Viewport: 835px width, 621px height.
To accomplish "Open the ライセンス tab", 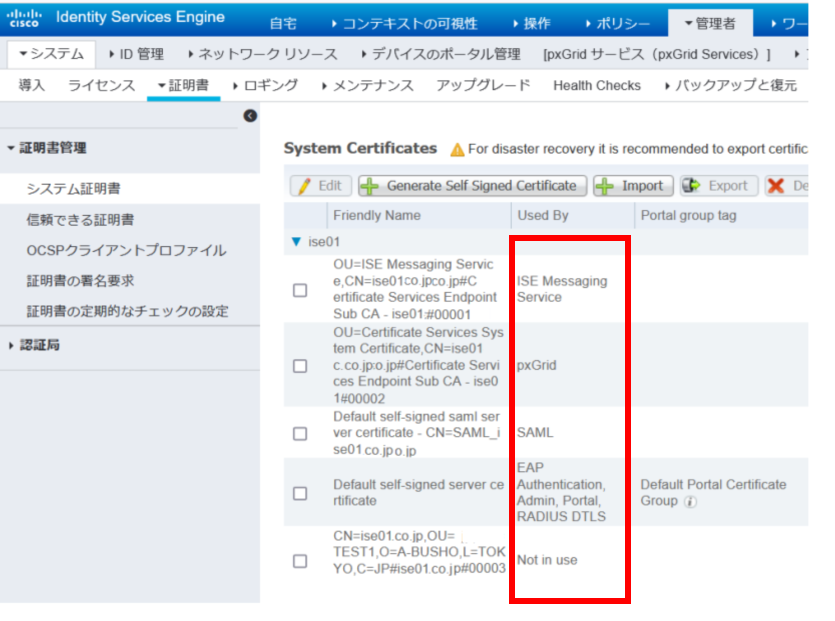I will pyautogui.click(x=101, y=86).
